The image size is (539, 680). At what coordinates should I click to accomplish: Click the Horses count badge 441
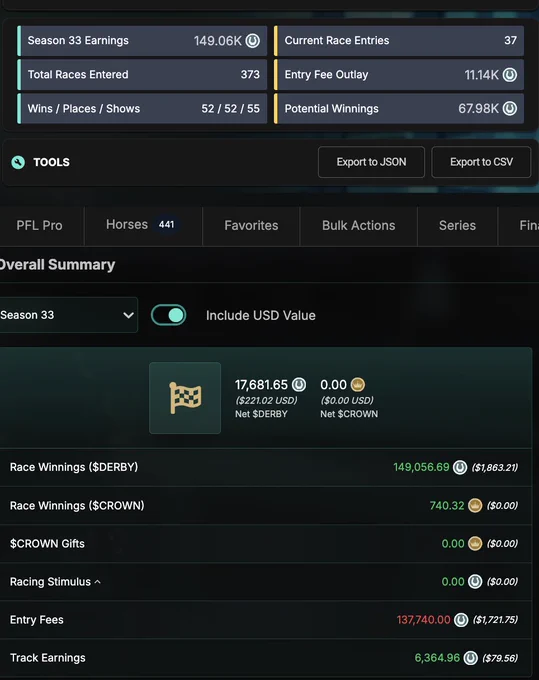[x=167, y=225]
